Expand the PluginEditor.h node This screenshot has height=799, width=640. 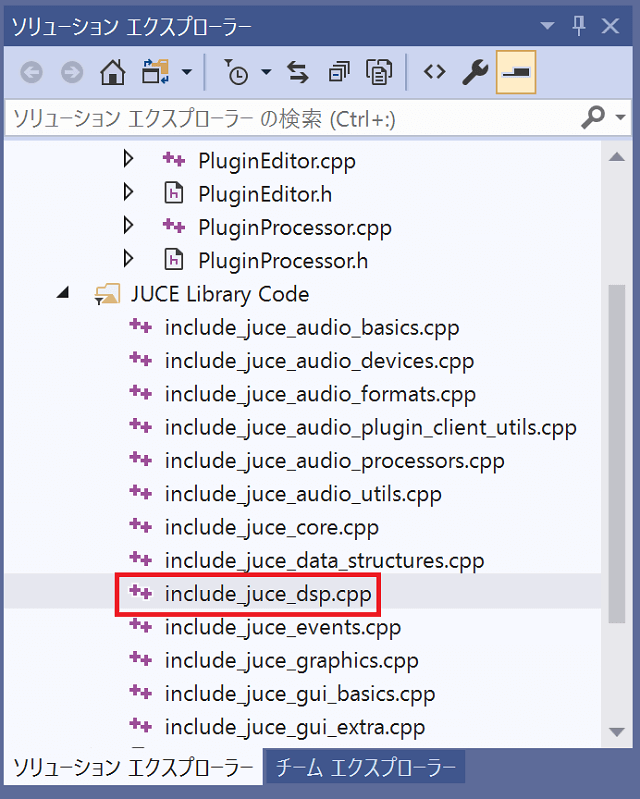(128, 192)
